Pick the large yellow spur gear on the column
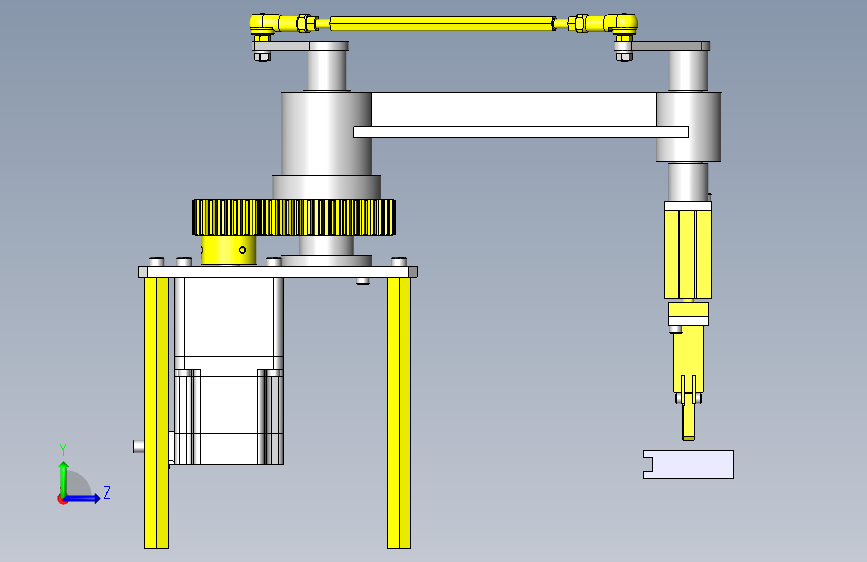867x562 pixels. pyautogui.click(x=328, y=217)
